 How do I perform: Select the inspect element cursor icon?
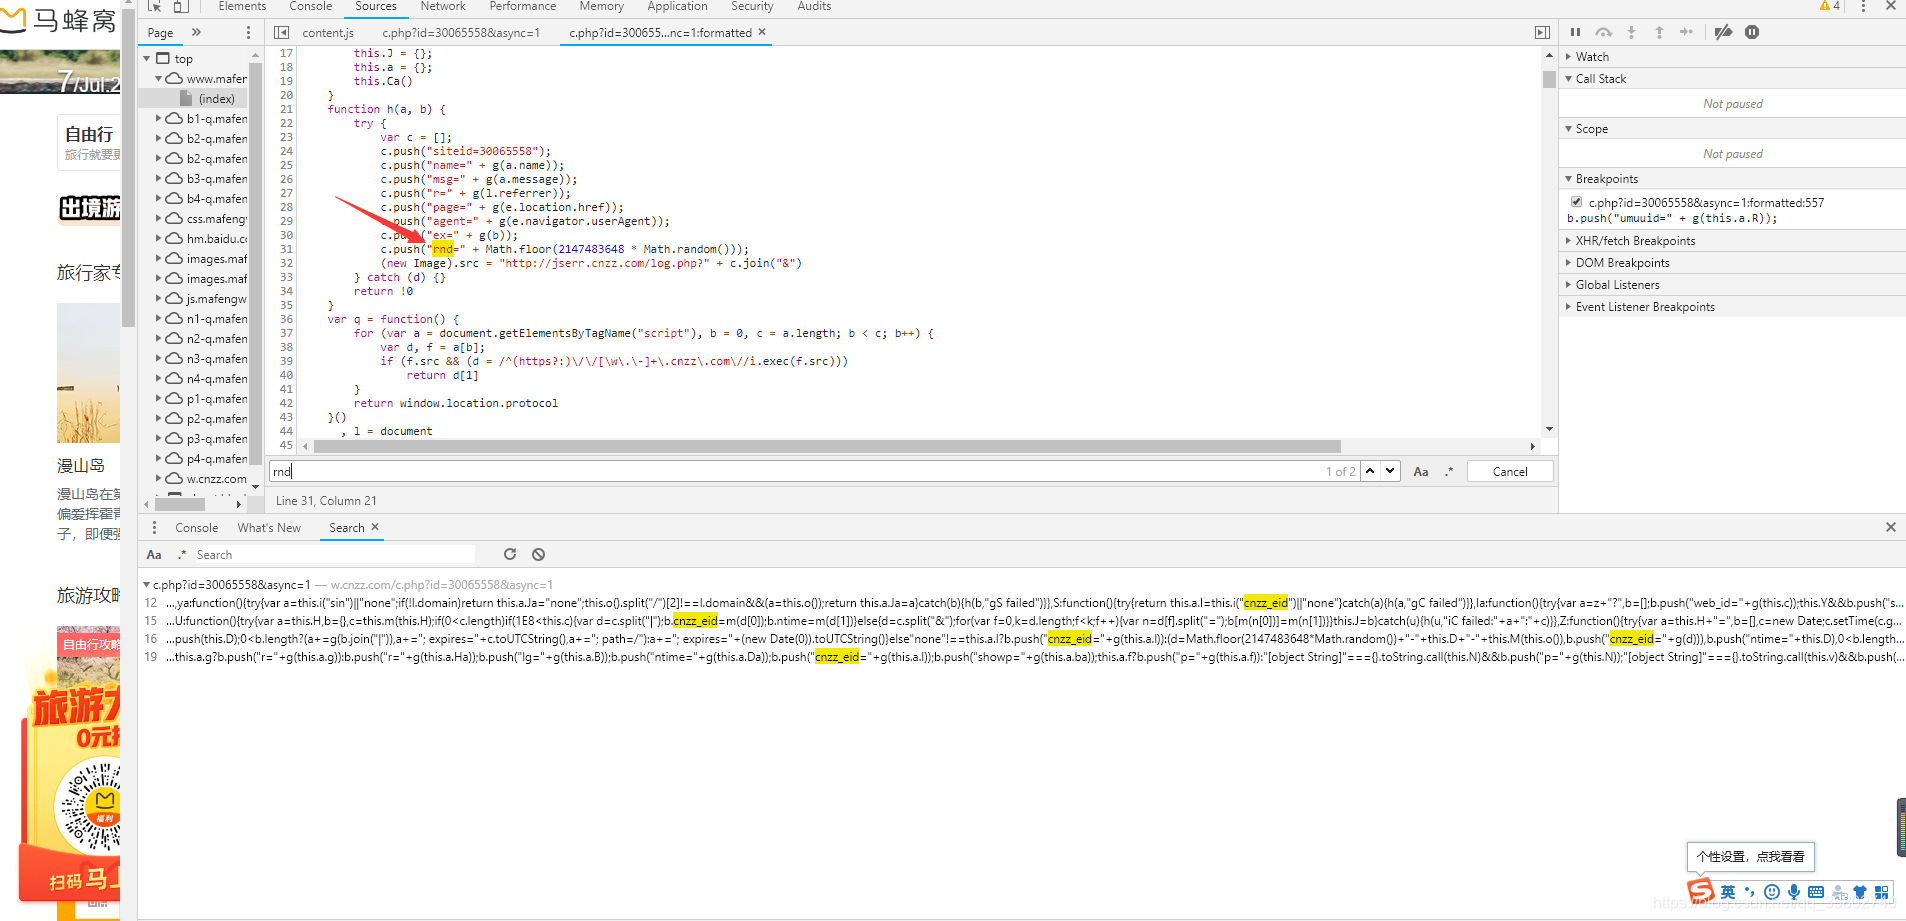click(x=154, y=6)
